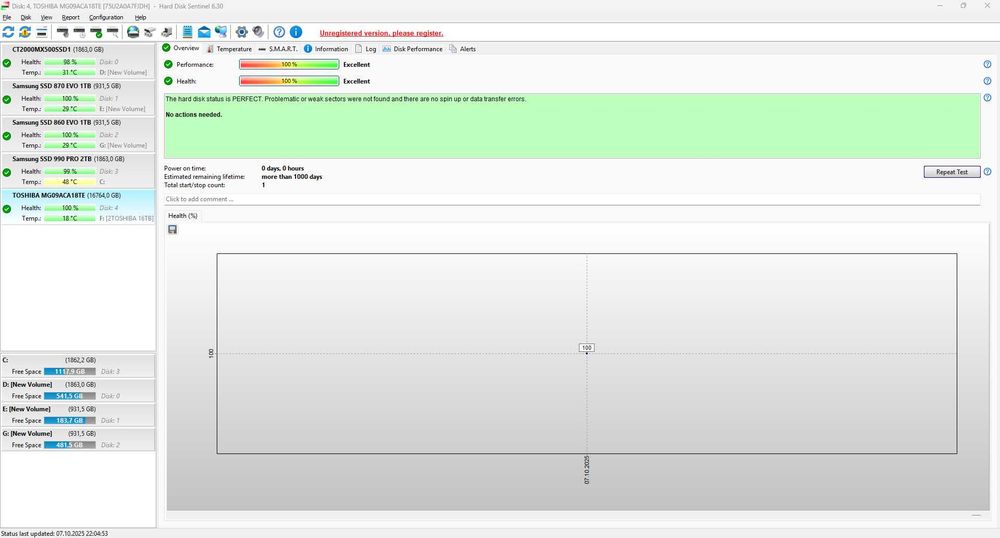Select the Samsung SSD 990 PRO 2TB disk
1000x538 pixels.
pyautogui.click(x=78, y=170)
